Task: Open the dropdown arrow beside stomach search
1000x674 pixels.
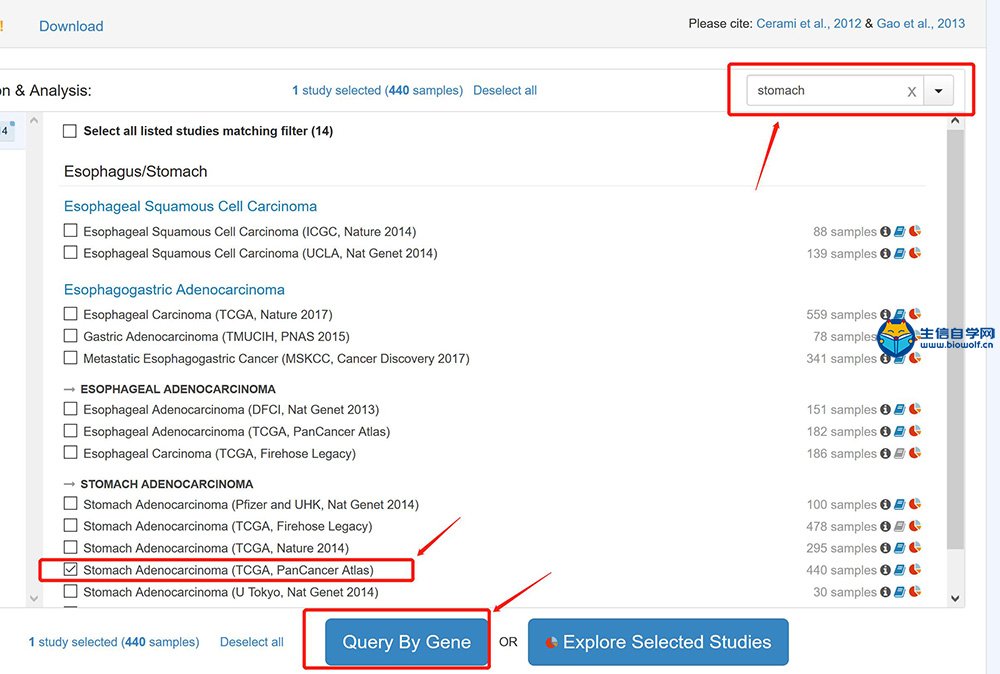Action: point(938,91)
